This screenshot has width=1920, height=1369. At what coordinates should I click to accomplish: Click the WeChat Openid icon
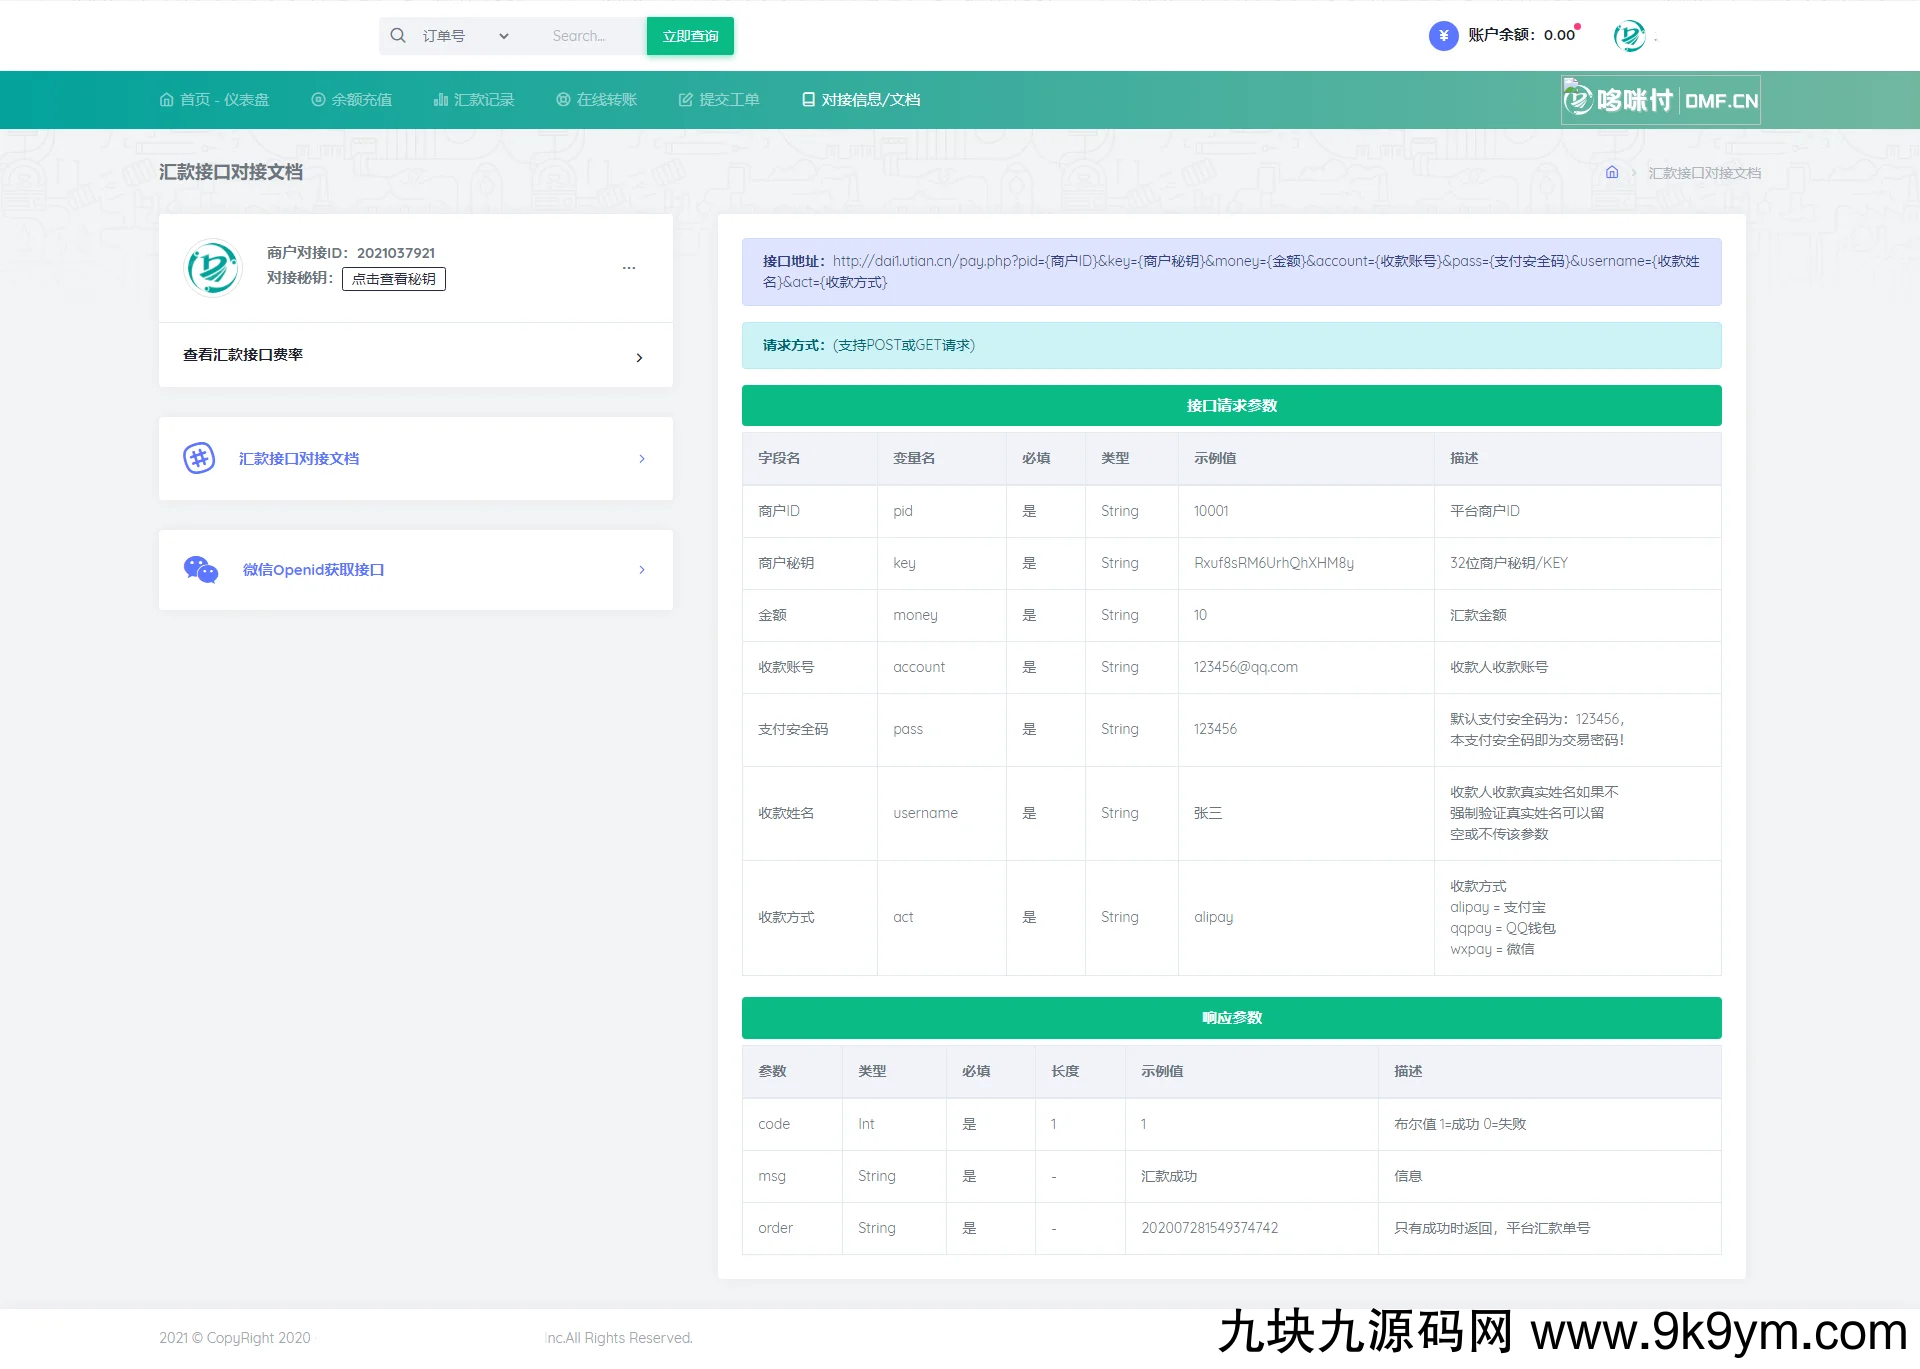(x=201, y=569)
